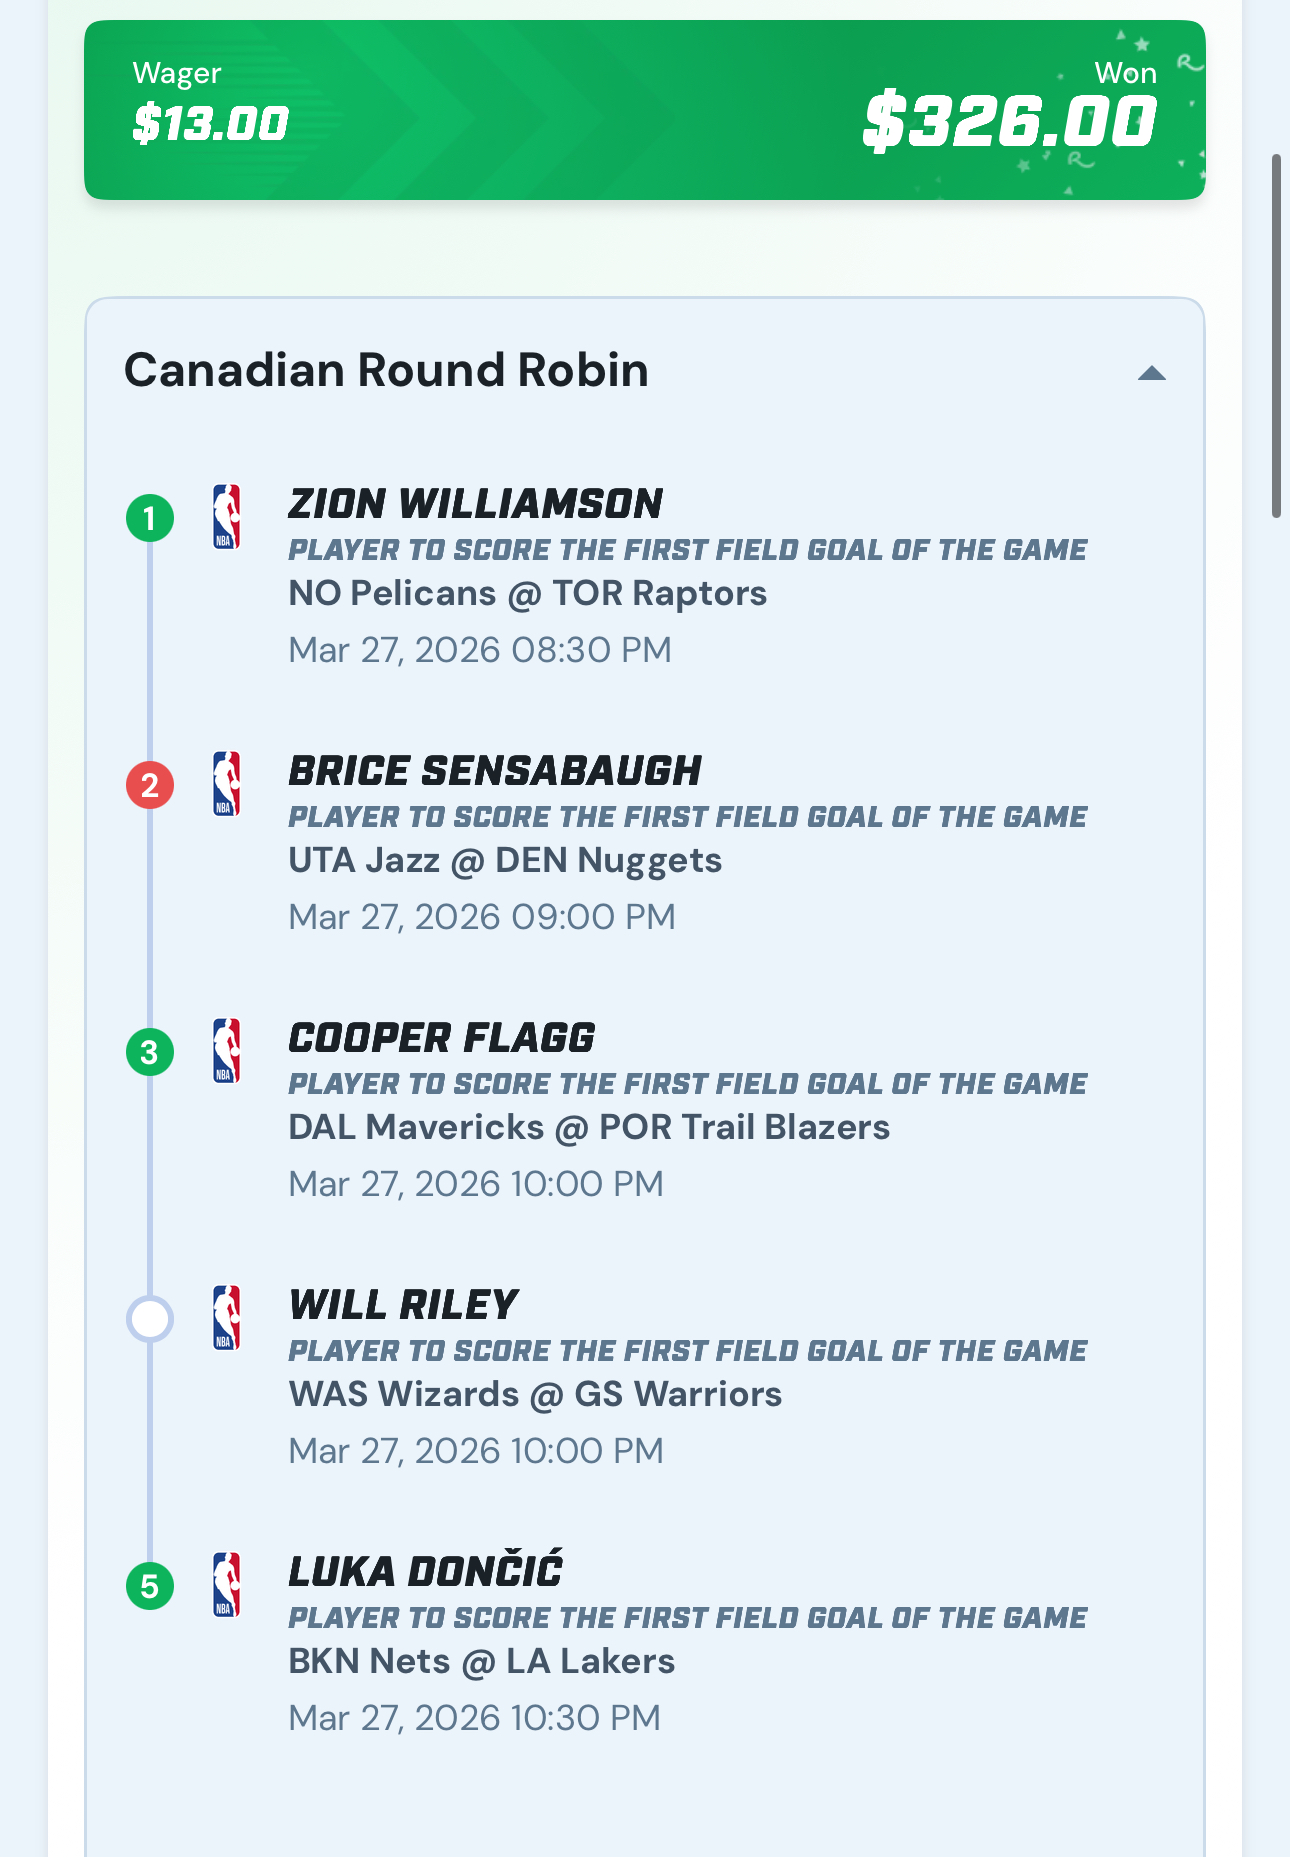Open Zion Williamson player pick

475,504
